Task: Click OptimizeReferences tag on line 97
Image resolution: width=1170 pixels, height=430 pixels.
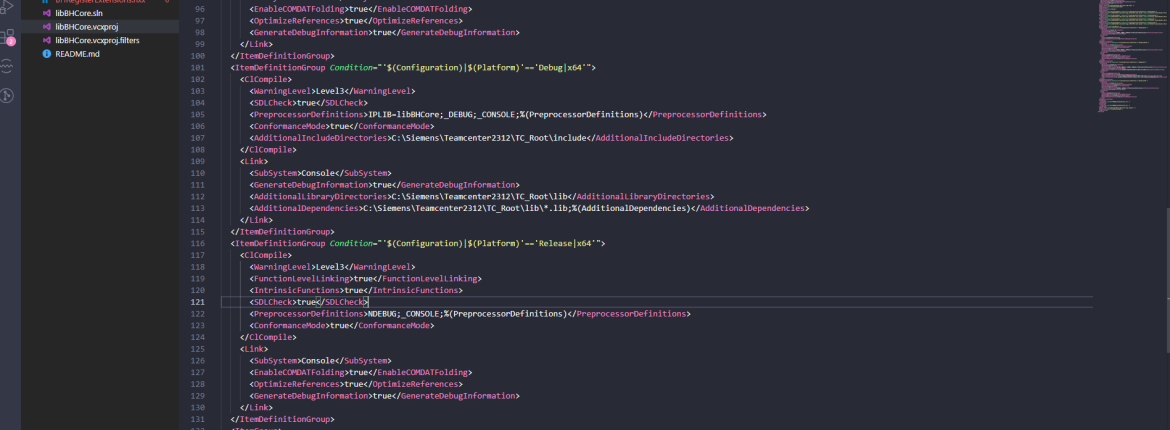Action: [296, 21]
